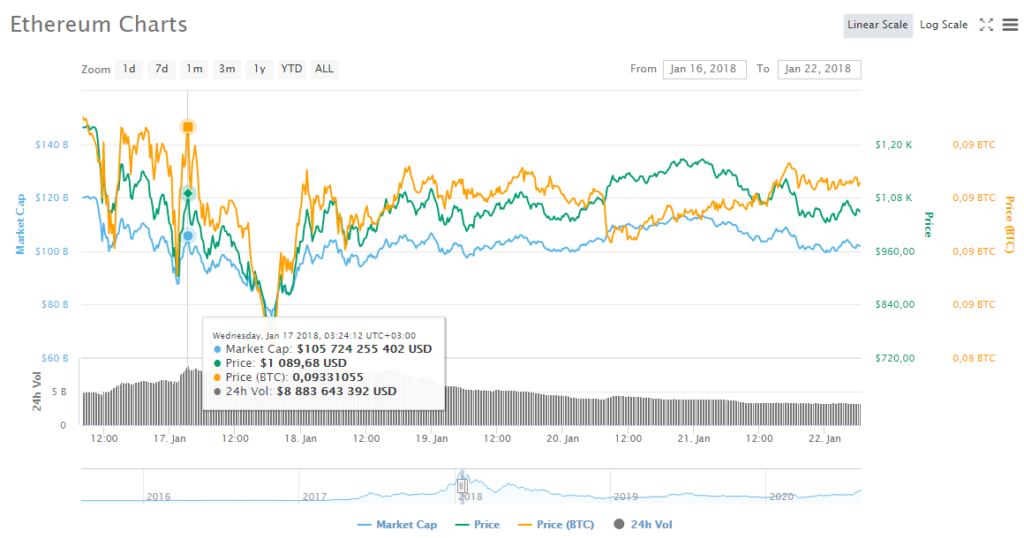Click the 20. Jan axis label
Image resolution: width=1024 pixels, height=538 pixels.
tap(563, 439)
